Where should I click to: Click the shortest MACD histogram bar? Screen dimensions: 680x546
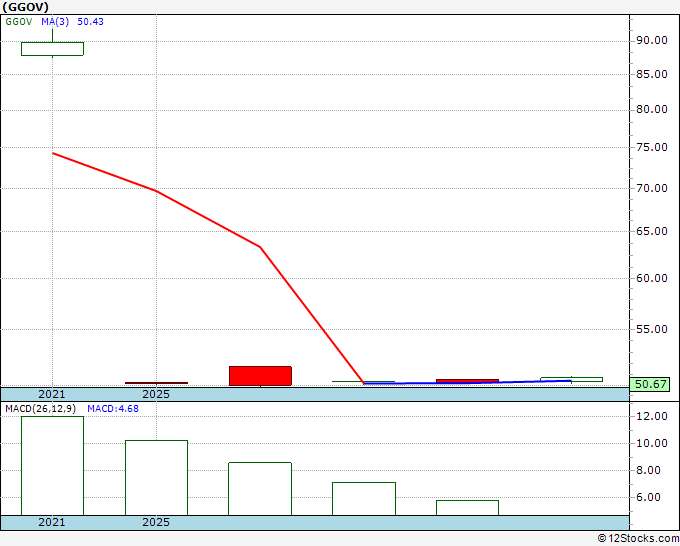pos(468,508)
